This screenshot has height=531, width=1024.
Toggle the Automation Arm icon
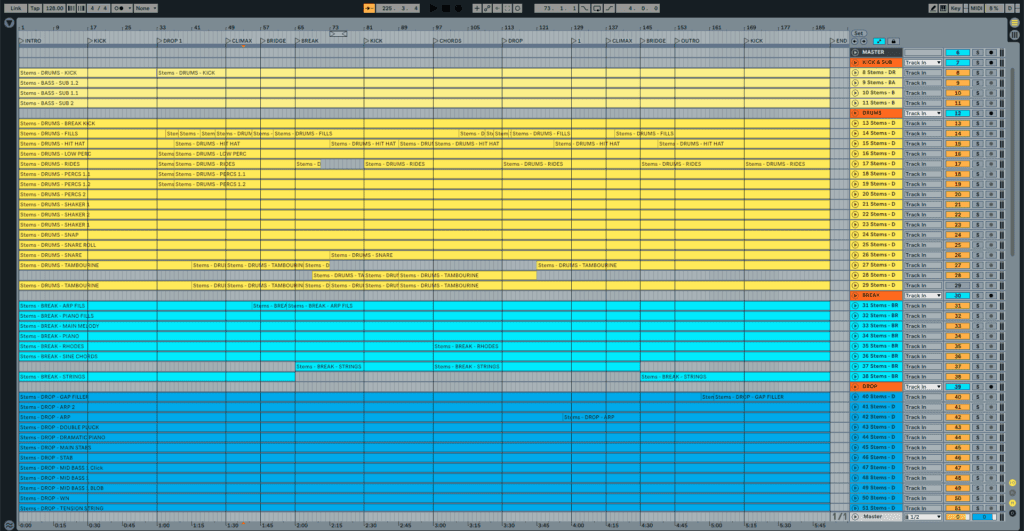click(487, 8)
